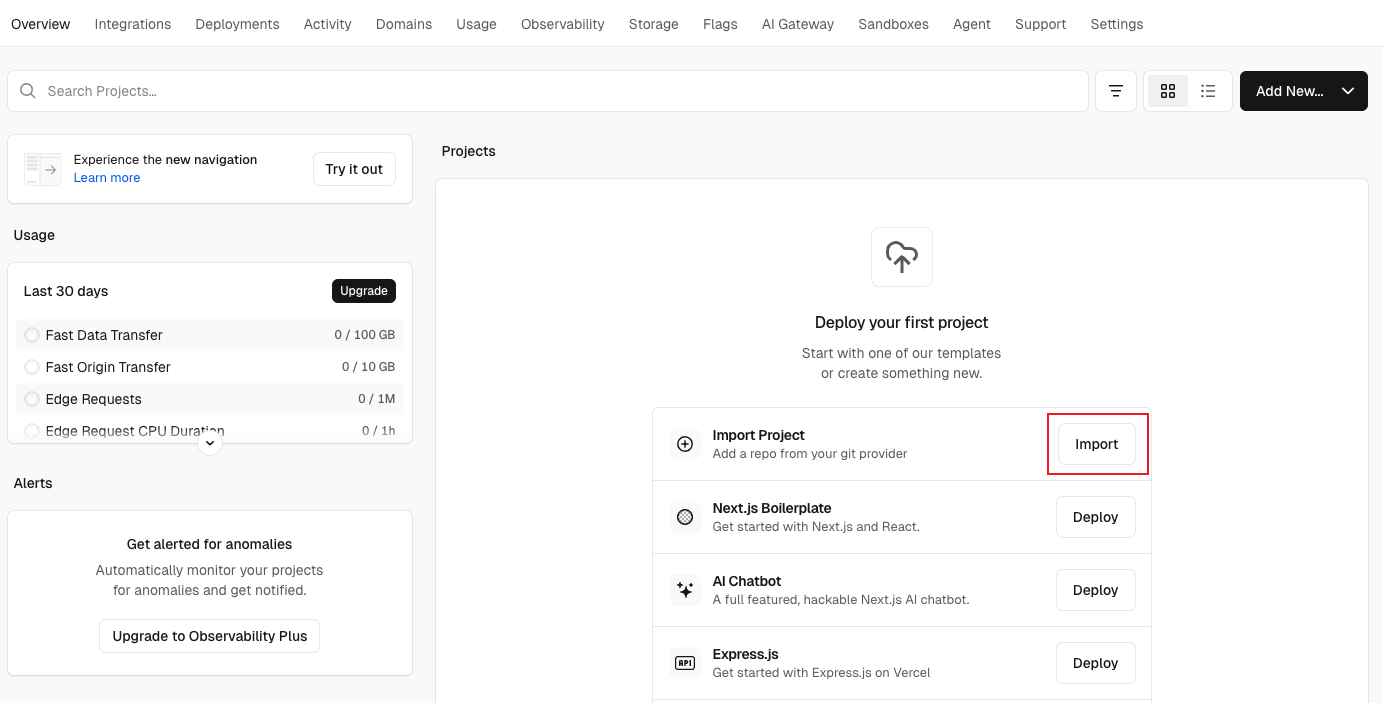Switch to grid view layout
The image size is (1383, 703).
point(1167,91)
